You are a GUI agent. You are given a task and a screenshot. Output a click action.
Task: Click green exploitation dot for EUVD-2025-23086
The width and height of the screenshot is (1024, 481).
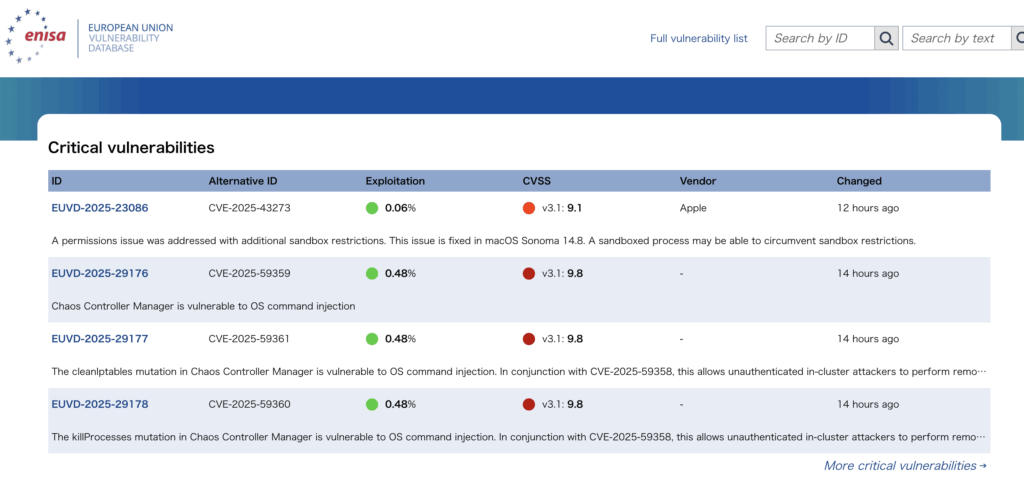pyautogui.click(x=372, y=208)
